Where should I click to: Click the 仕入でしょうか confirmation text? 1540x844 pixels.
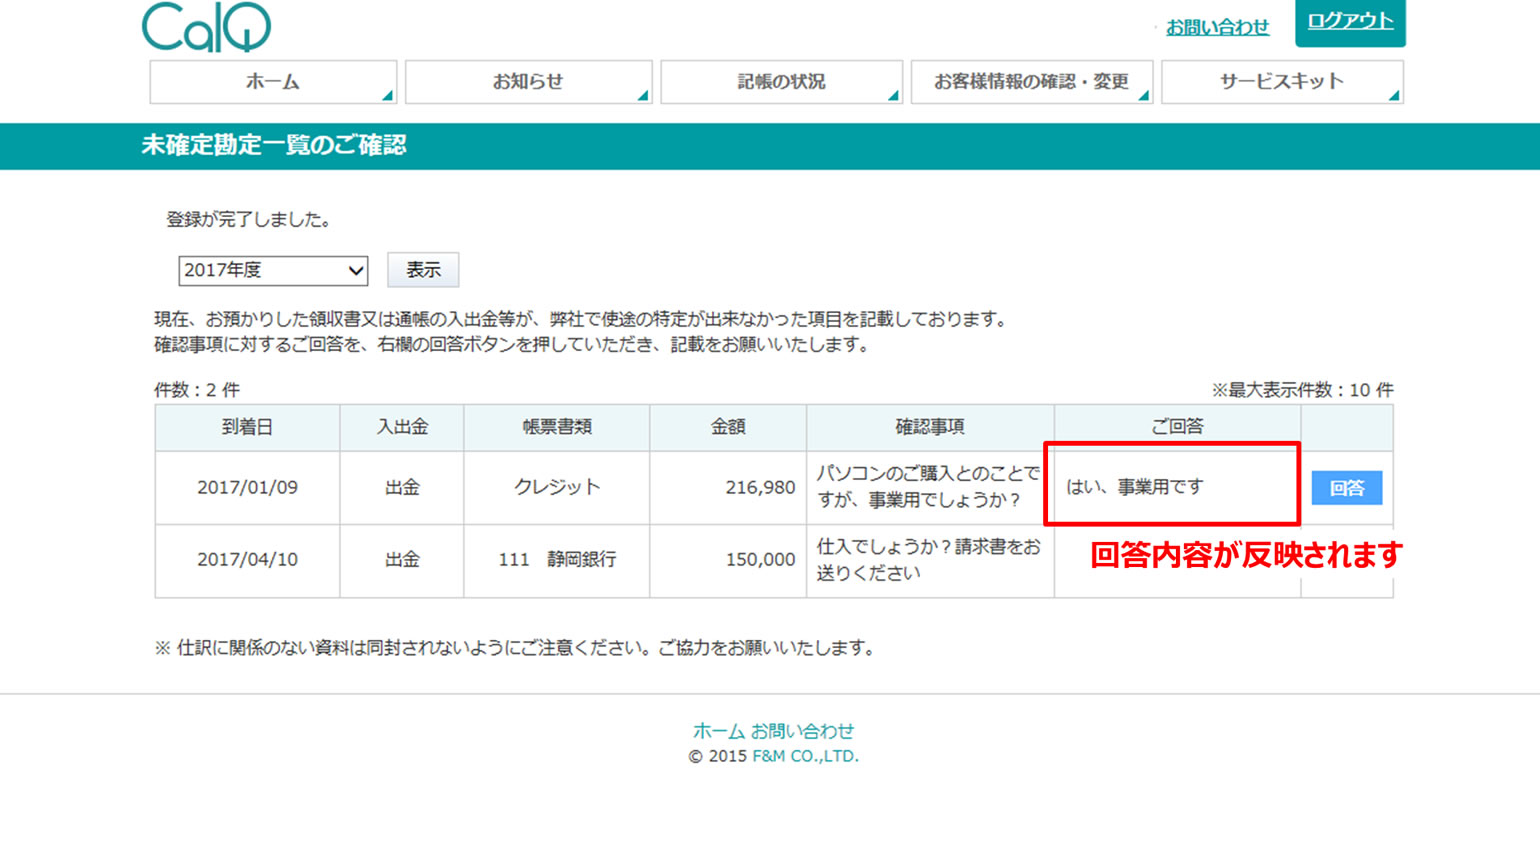[928, 560]
